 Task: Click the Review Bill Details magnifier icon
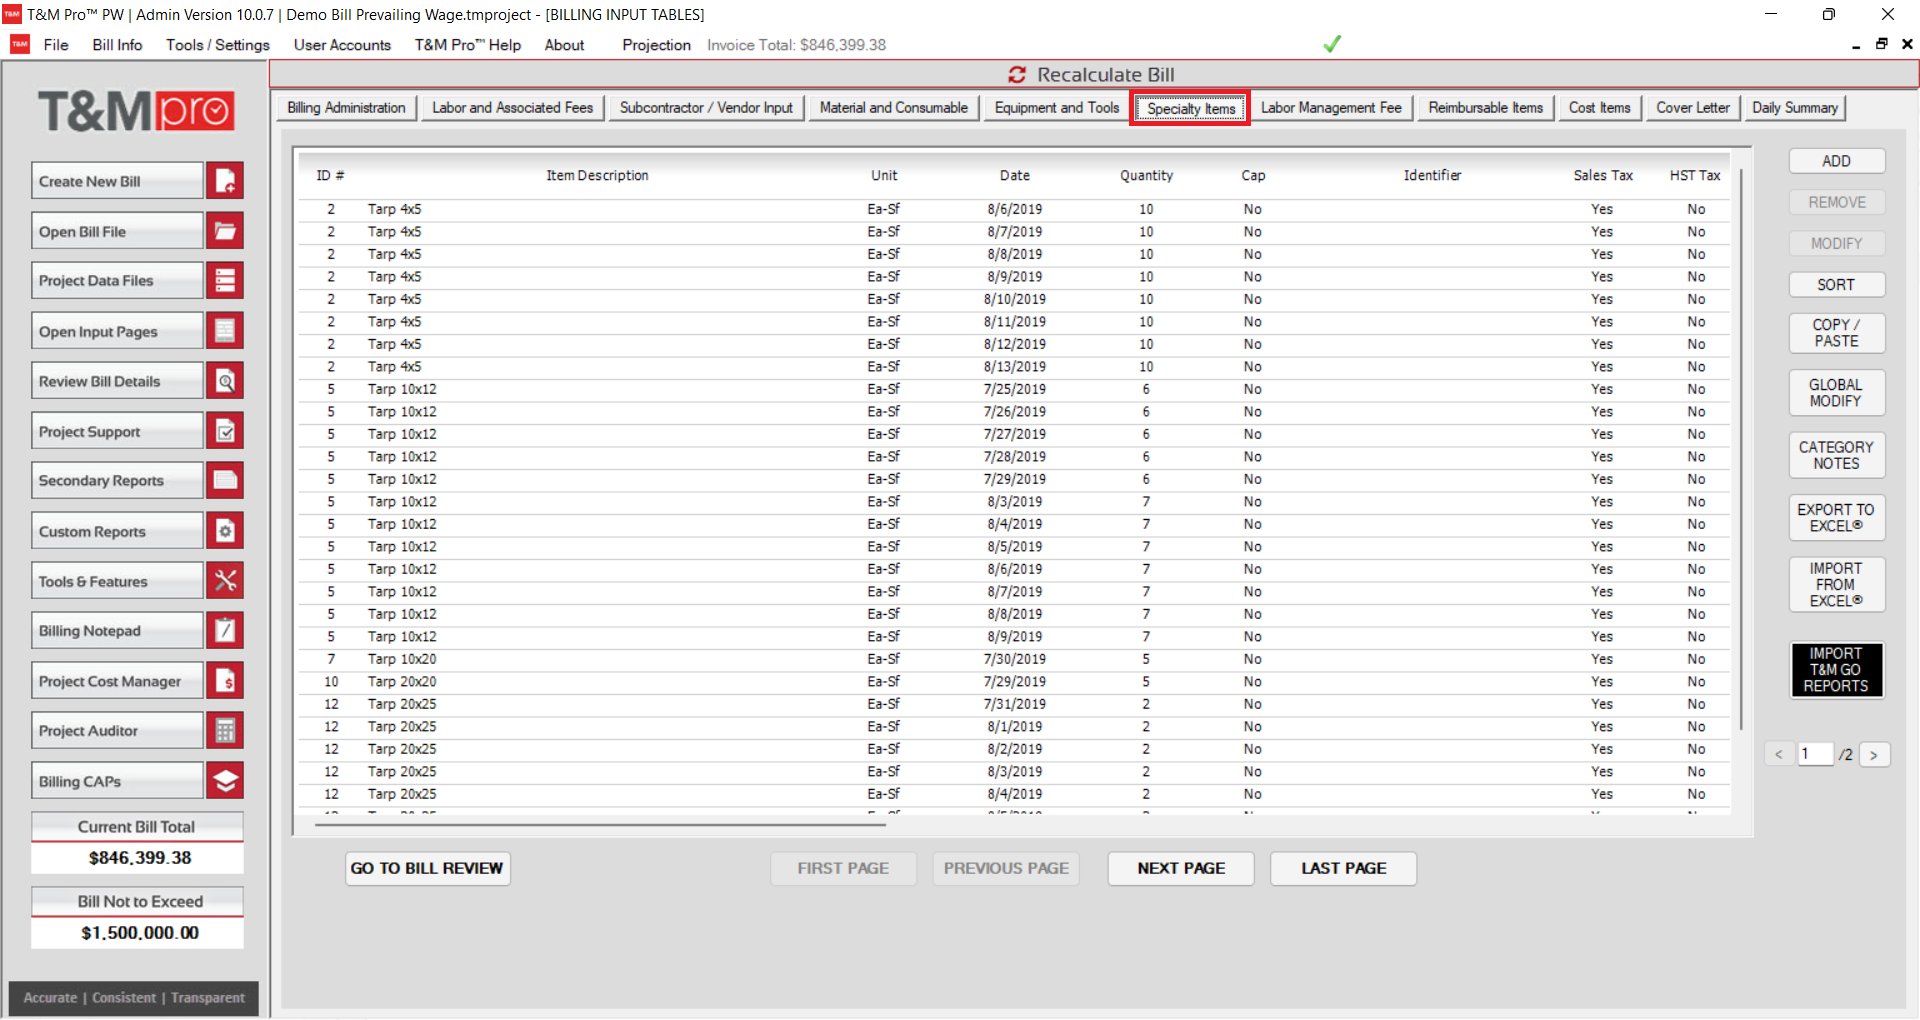tap(225, 381)
